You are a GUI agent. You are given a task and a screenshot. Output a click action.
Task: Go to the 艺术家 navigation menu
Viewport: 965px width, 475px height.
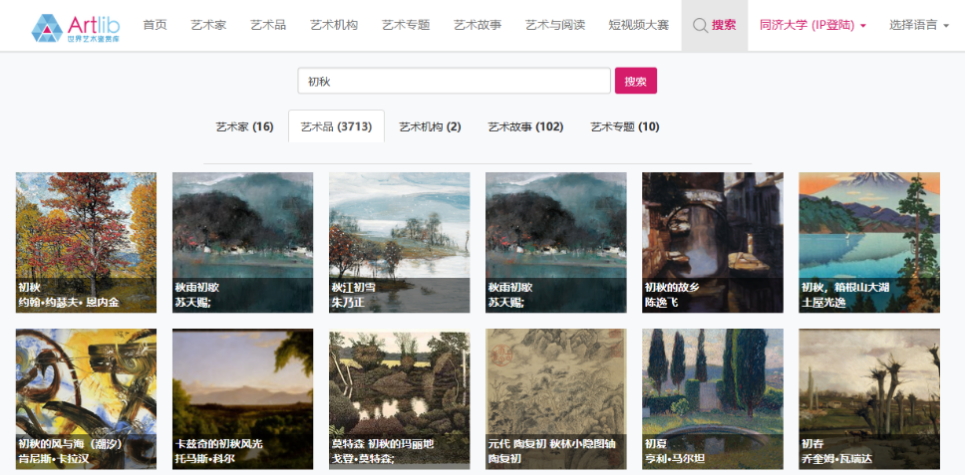pos(207,25)
